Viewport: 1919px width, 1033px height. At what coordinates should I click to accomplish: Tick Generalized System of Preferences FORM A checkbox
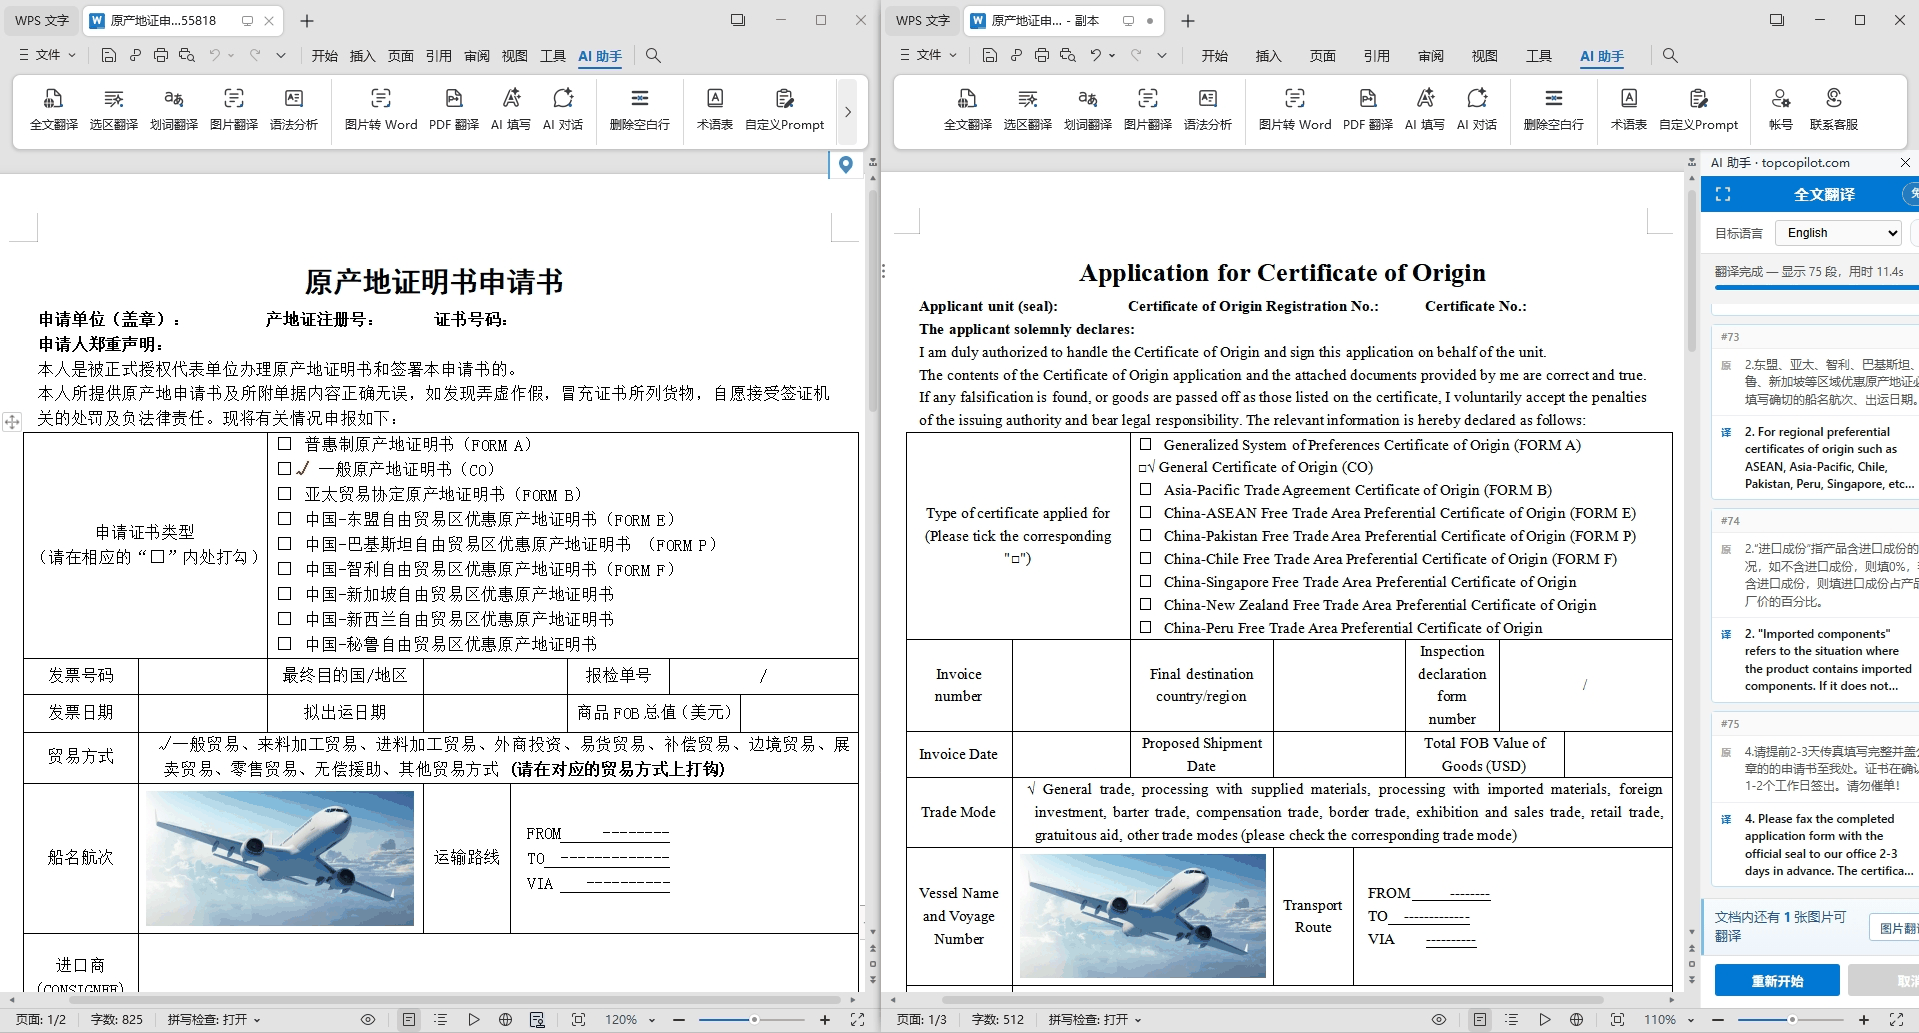point(1146,445)
